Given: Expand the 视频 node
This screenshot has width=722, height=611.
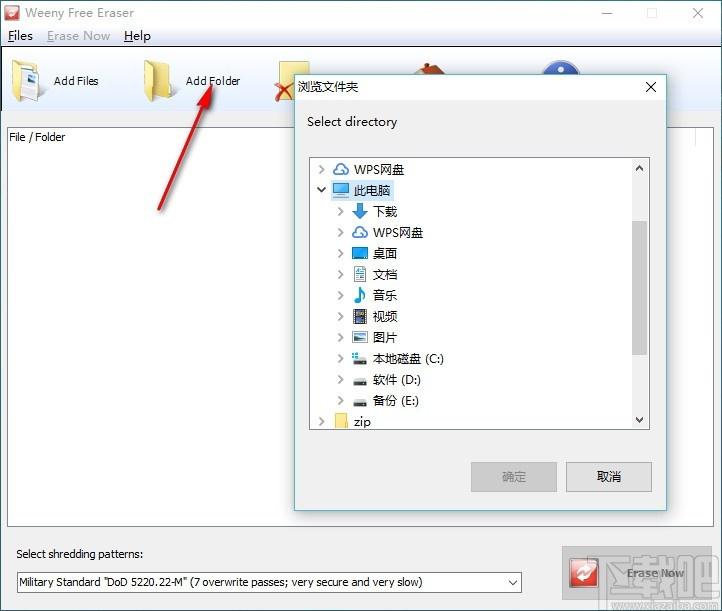Looking at the screenshot, I should [340, 316].
